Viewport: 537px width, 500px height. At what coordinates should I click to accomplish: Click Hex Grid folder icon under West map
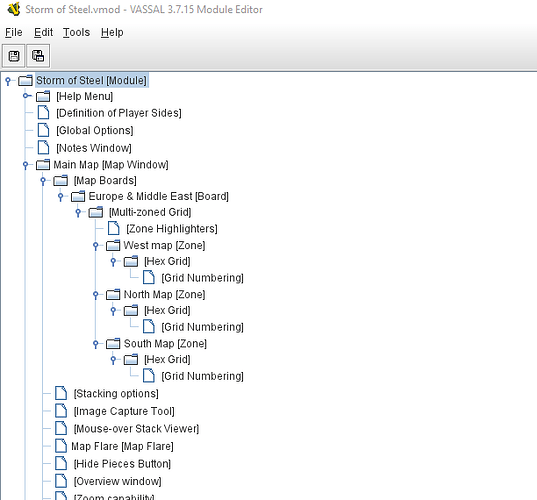[x=131, y=261]
